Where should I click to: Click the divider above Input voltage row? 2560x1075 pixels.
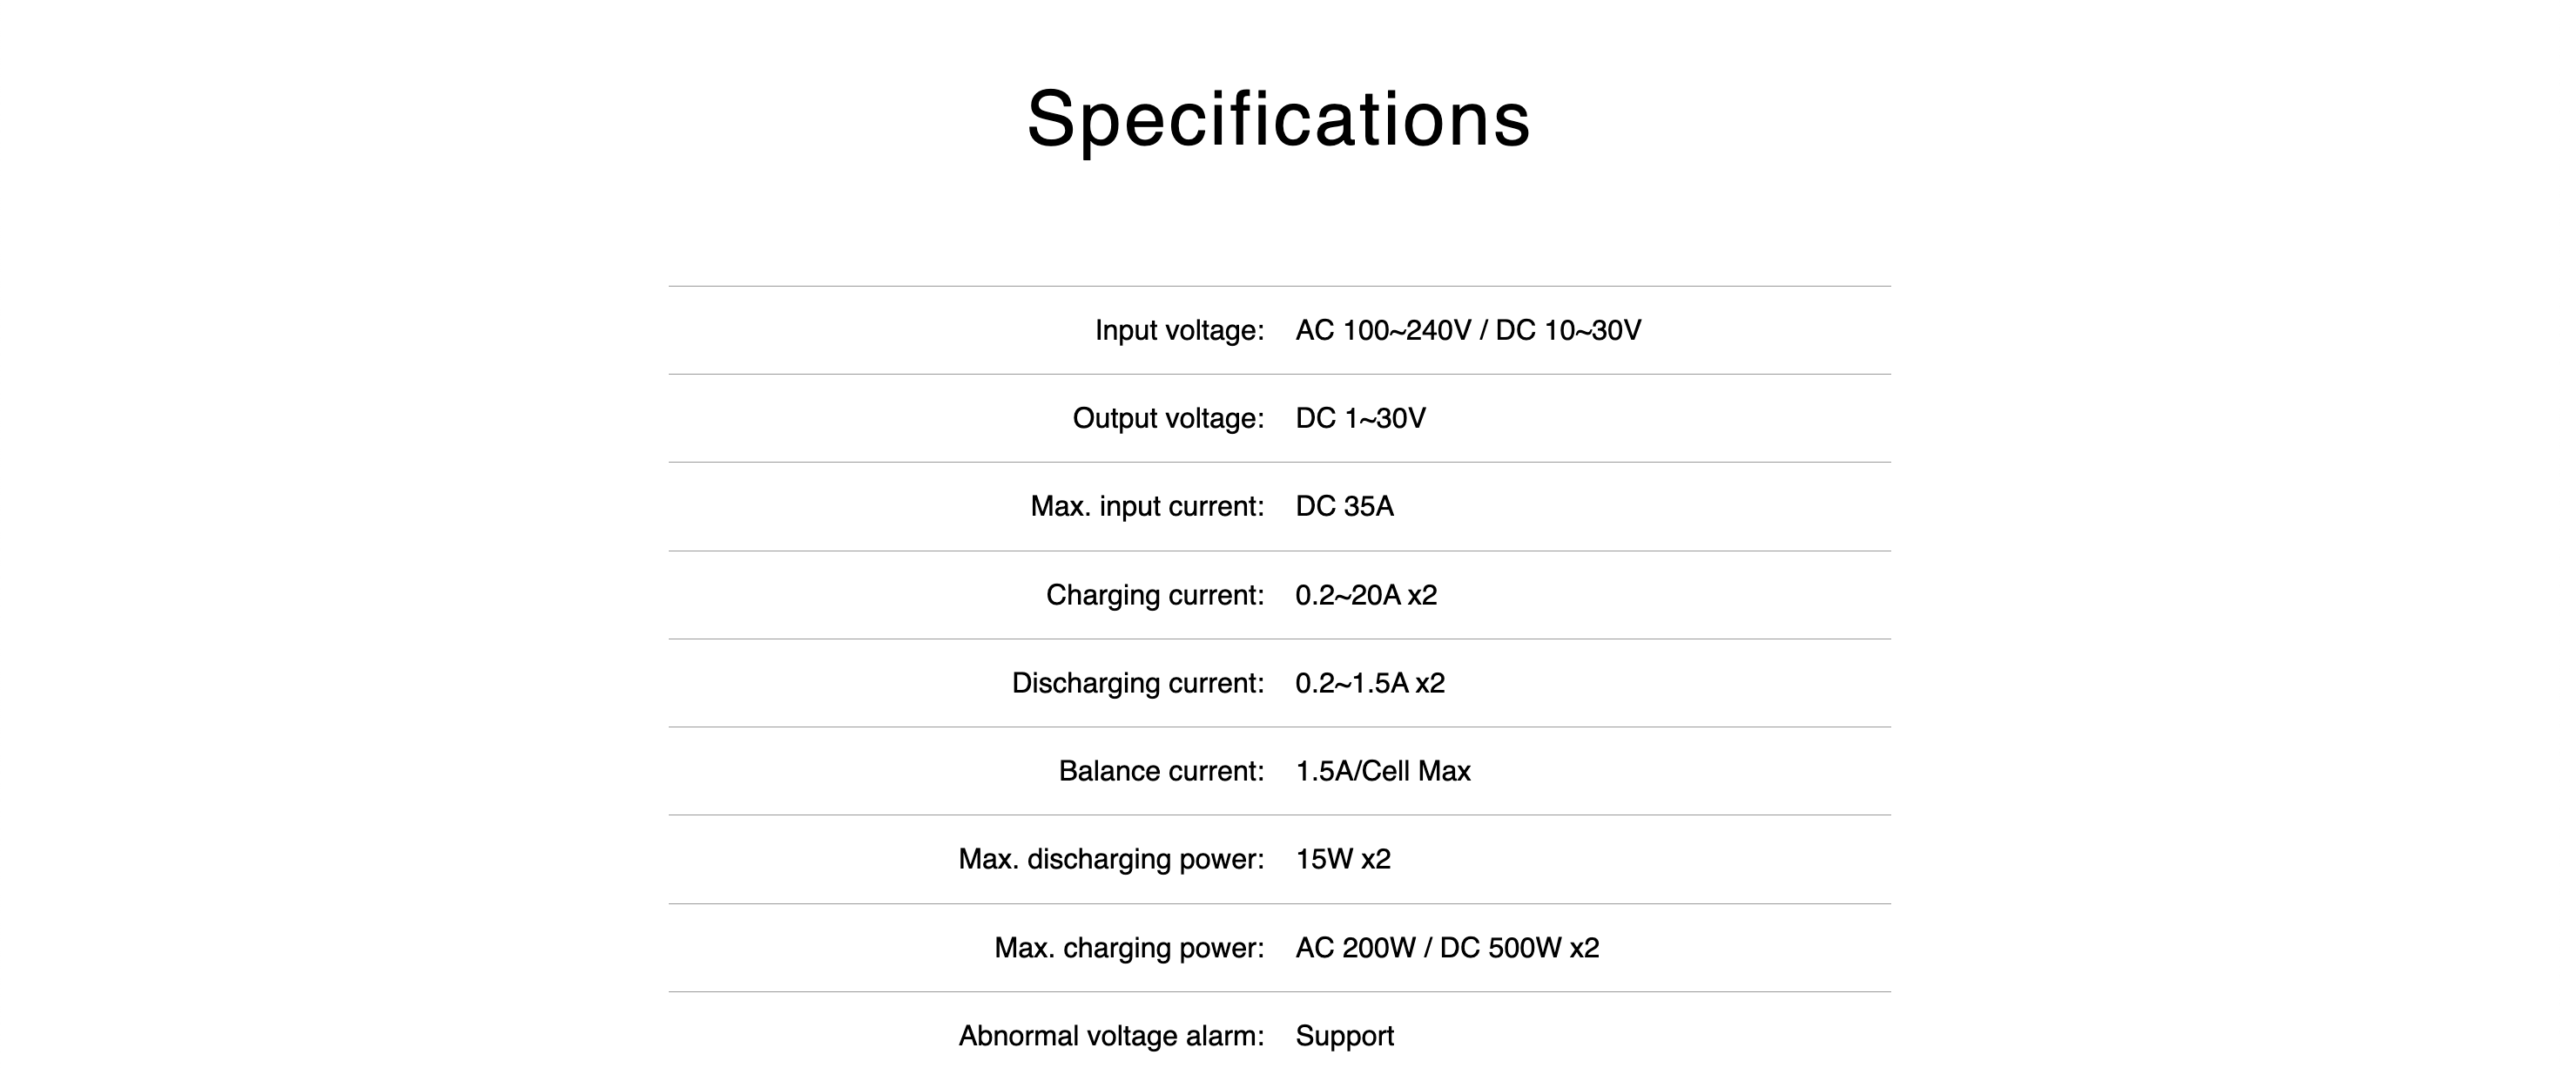(x=1279, y=286)
